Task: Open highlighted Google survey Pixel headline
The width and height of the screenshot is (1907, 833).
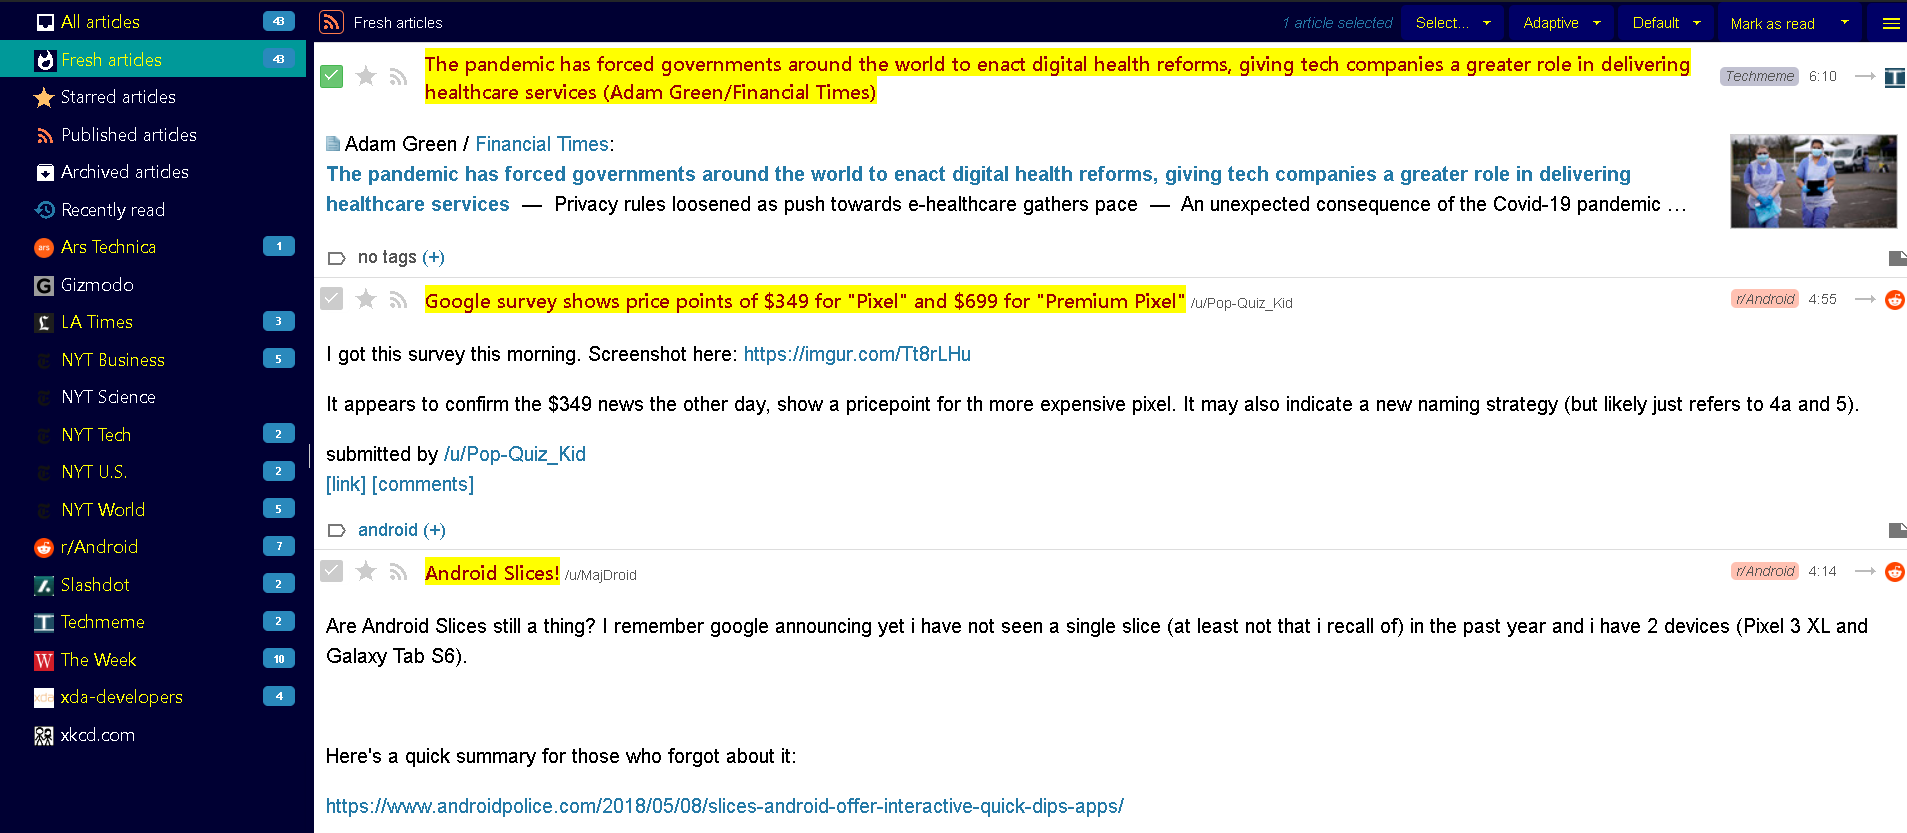Action: (x=805, y=301)
